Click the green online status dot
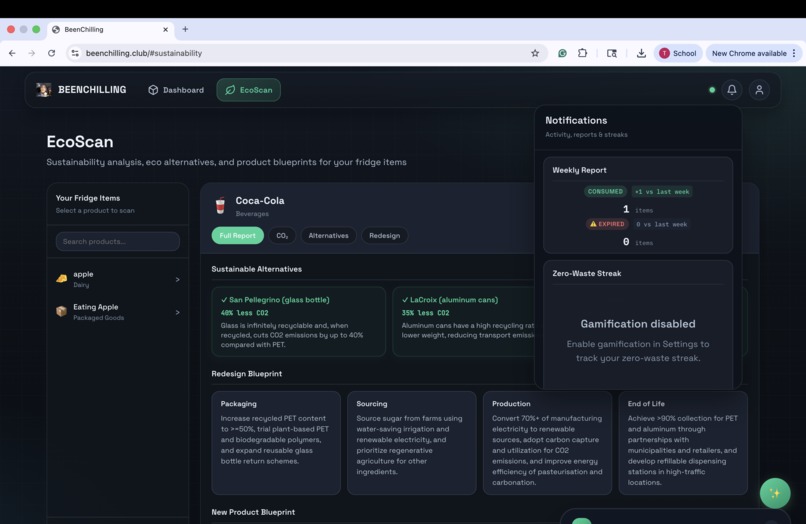Image resolution: width=806 pixels, height=524 pixels. [712, 90]
